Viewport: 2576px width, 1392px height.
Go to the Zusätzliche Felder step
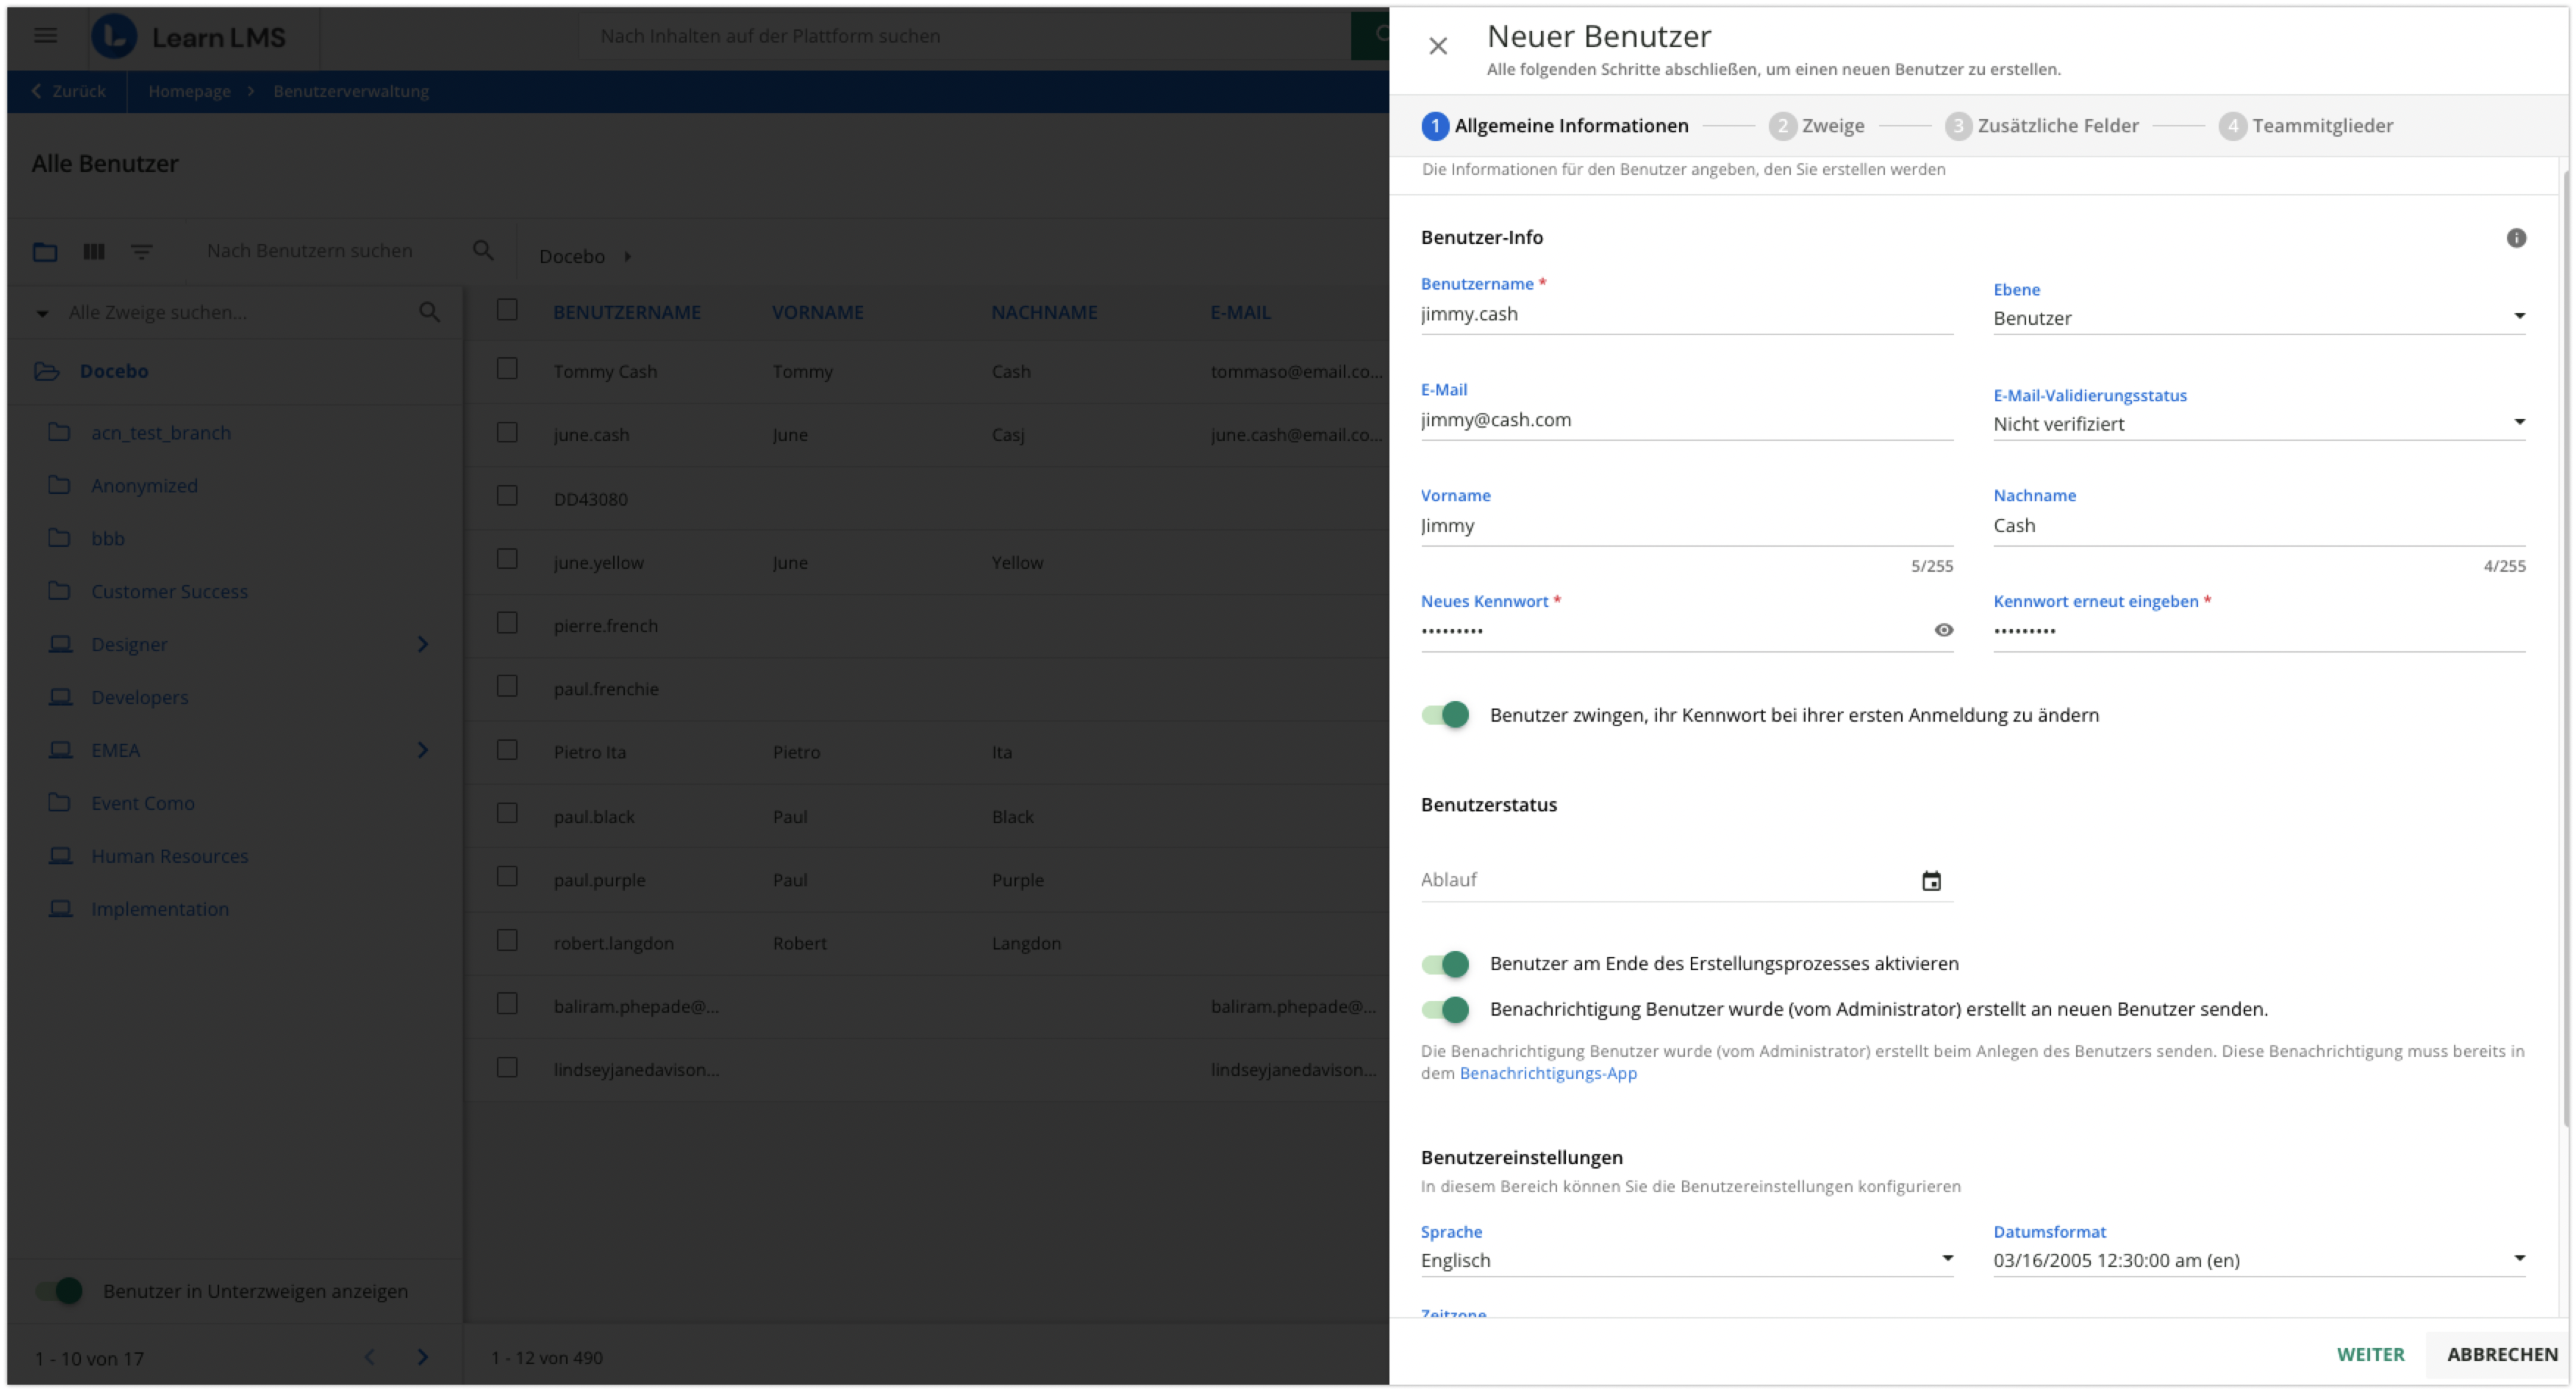coord(2042,126)
